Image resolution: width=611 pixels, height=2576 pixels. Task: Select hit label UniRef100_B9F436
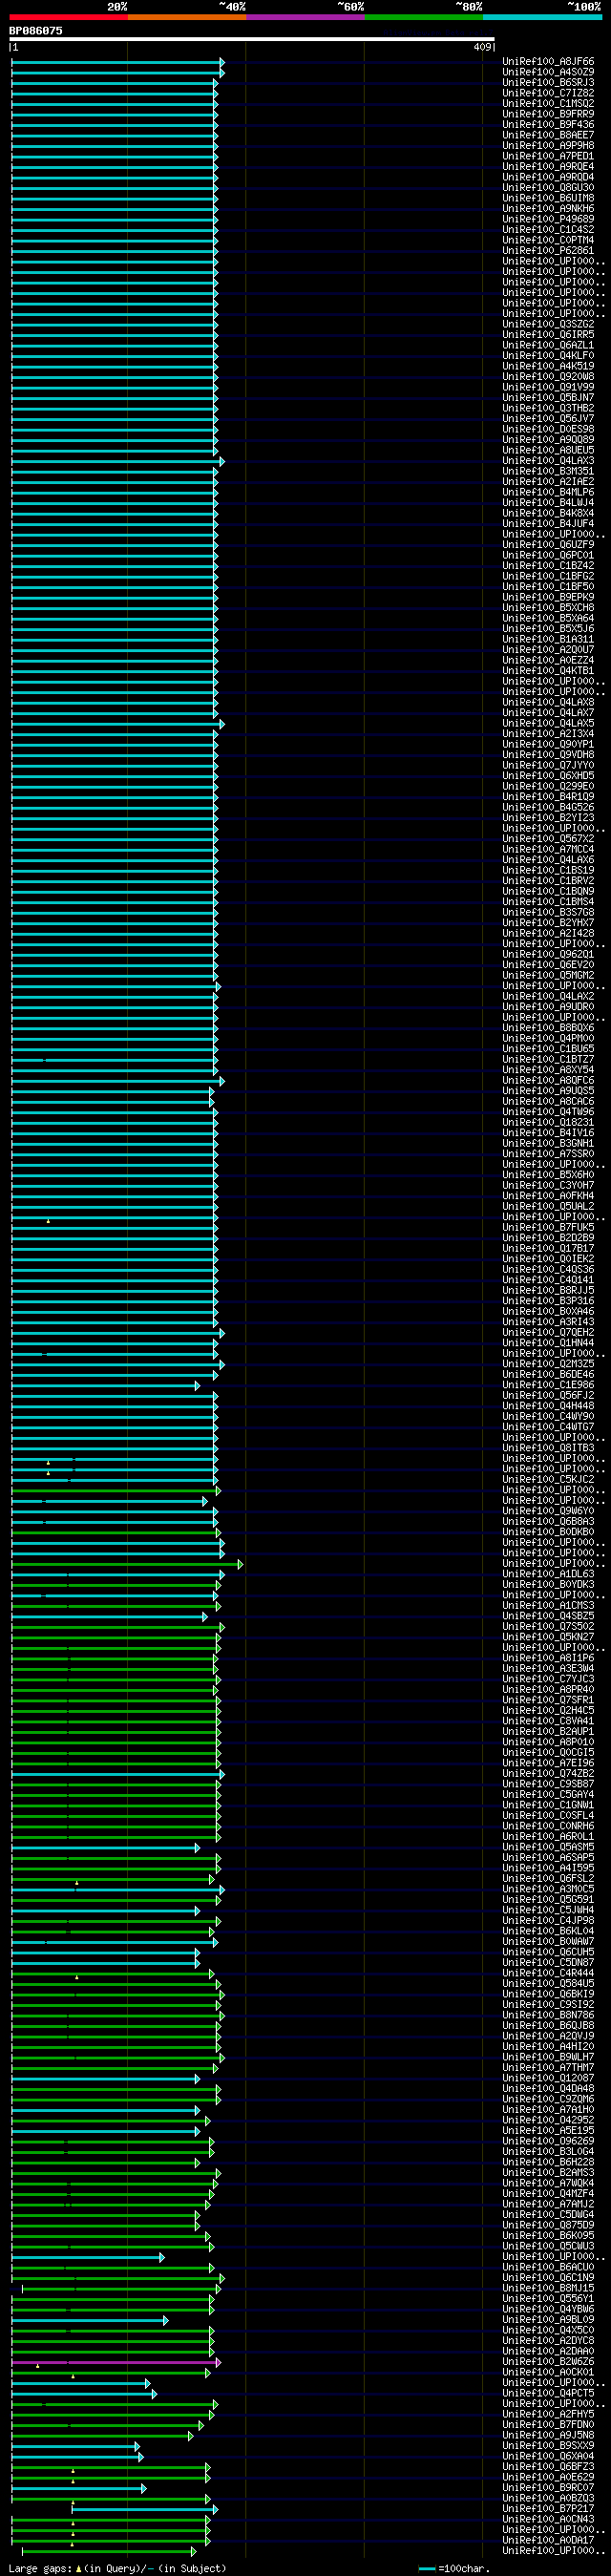pos(548,125)
